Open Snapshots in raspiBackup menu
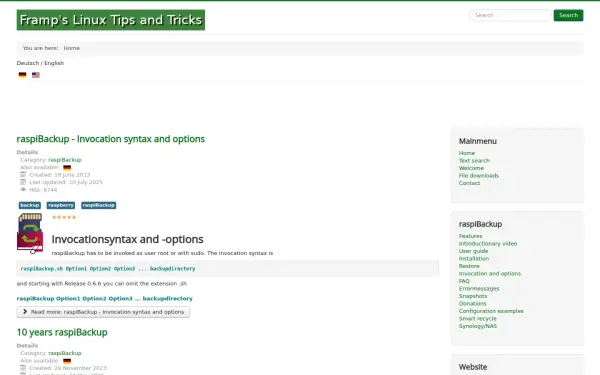 [473, 296]
